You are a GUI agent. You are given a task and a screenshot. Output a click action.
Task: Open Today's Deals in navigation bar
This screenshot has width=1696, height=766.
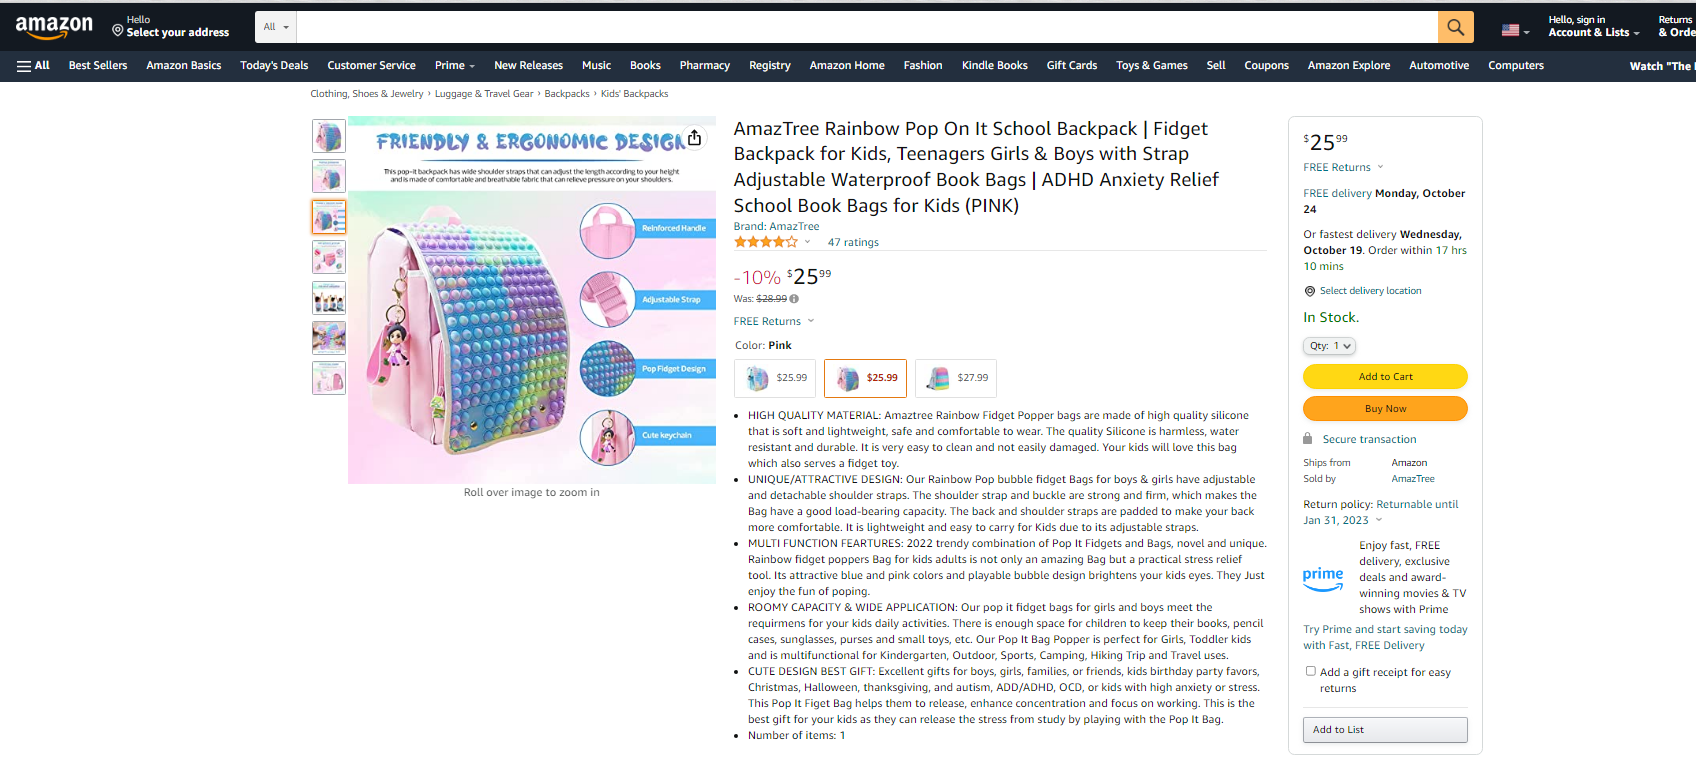[274, 66]
